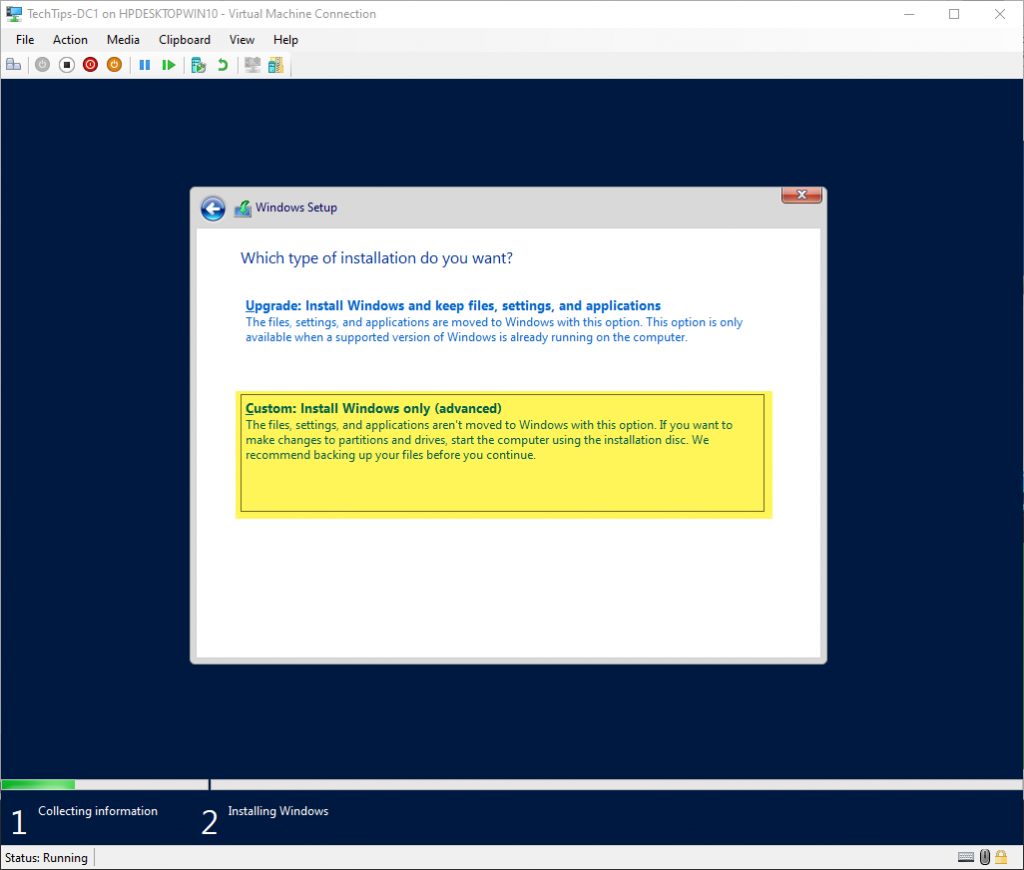Close the Windows Setup dialog

(x=801, y=195)
